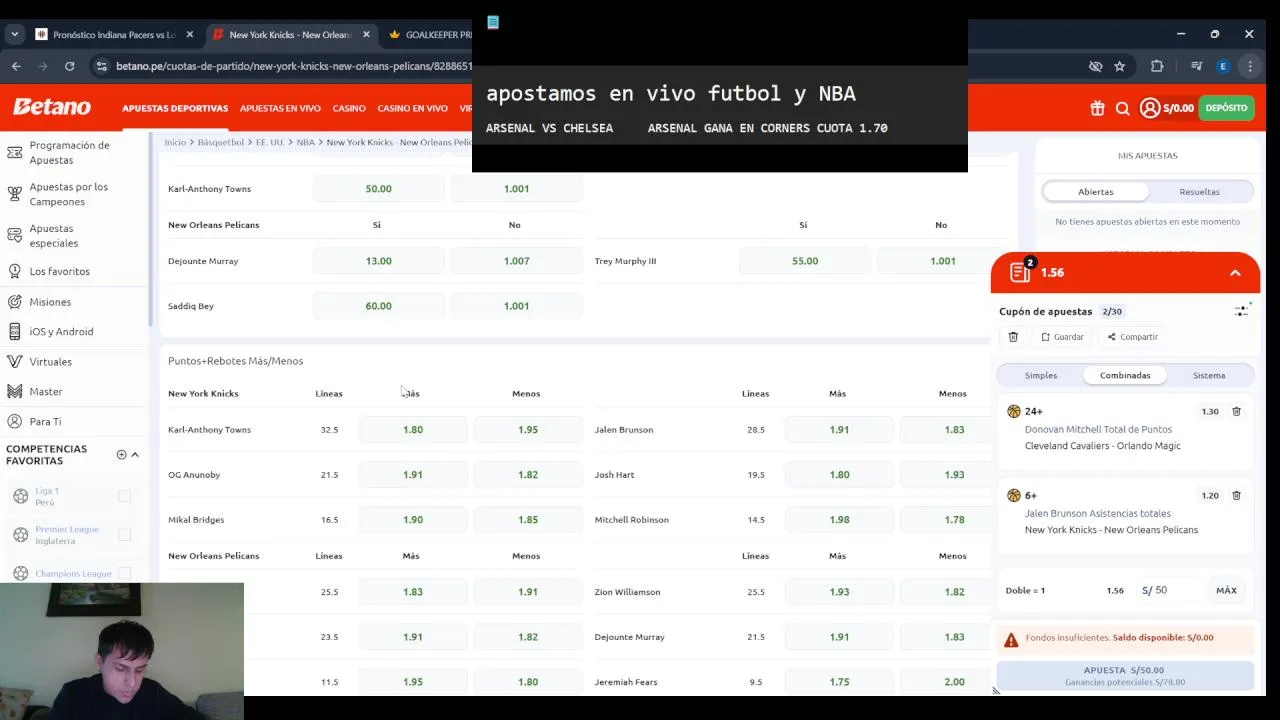Click the bet slip coupon icon with badge
The height and width of the screenshot is (720, 1280).
pyautogui.click(x=1021, y=271)
